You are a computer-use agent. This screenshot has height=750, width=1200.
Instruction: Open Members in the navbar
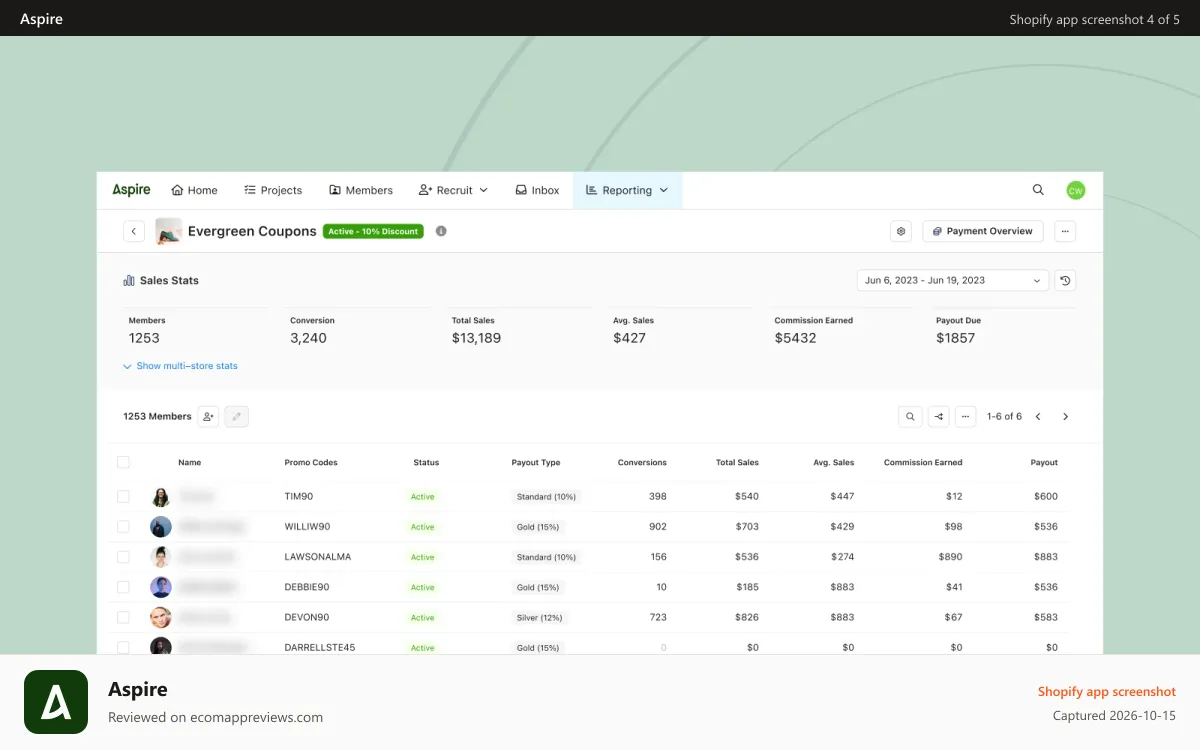point(361,190)
